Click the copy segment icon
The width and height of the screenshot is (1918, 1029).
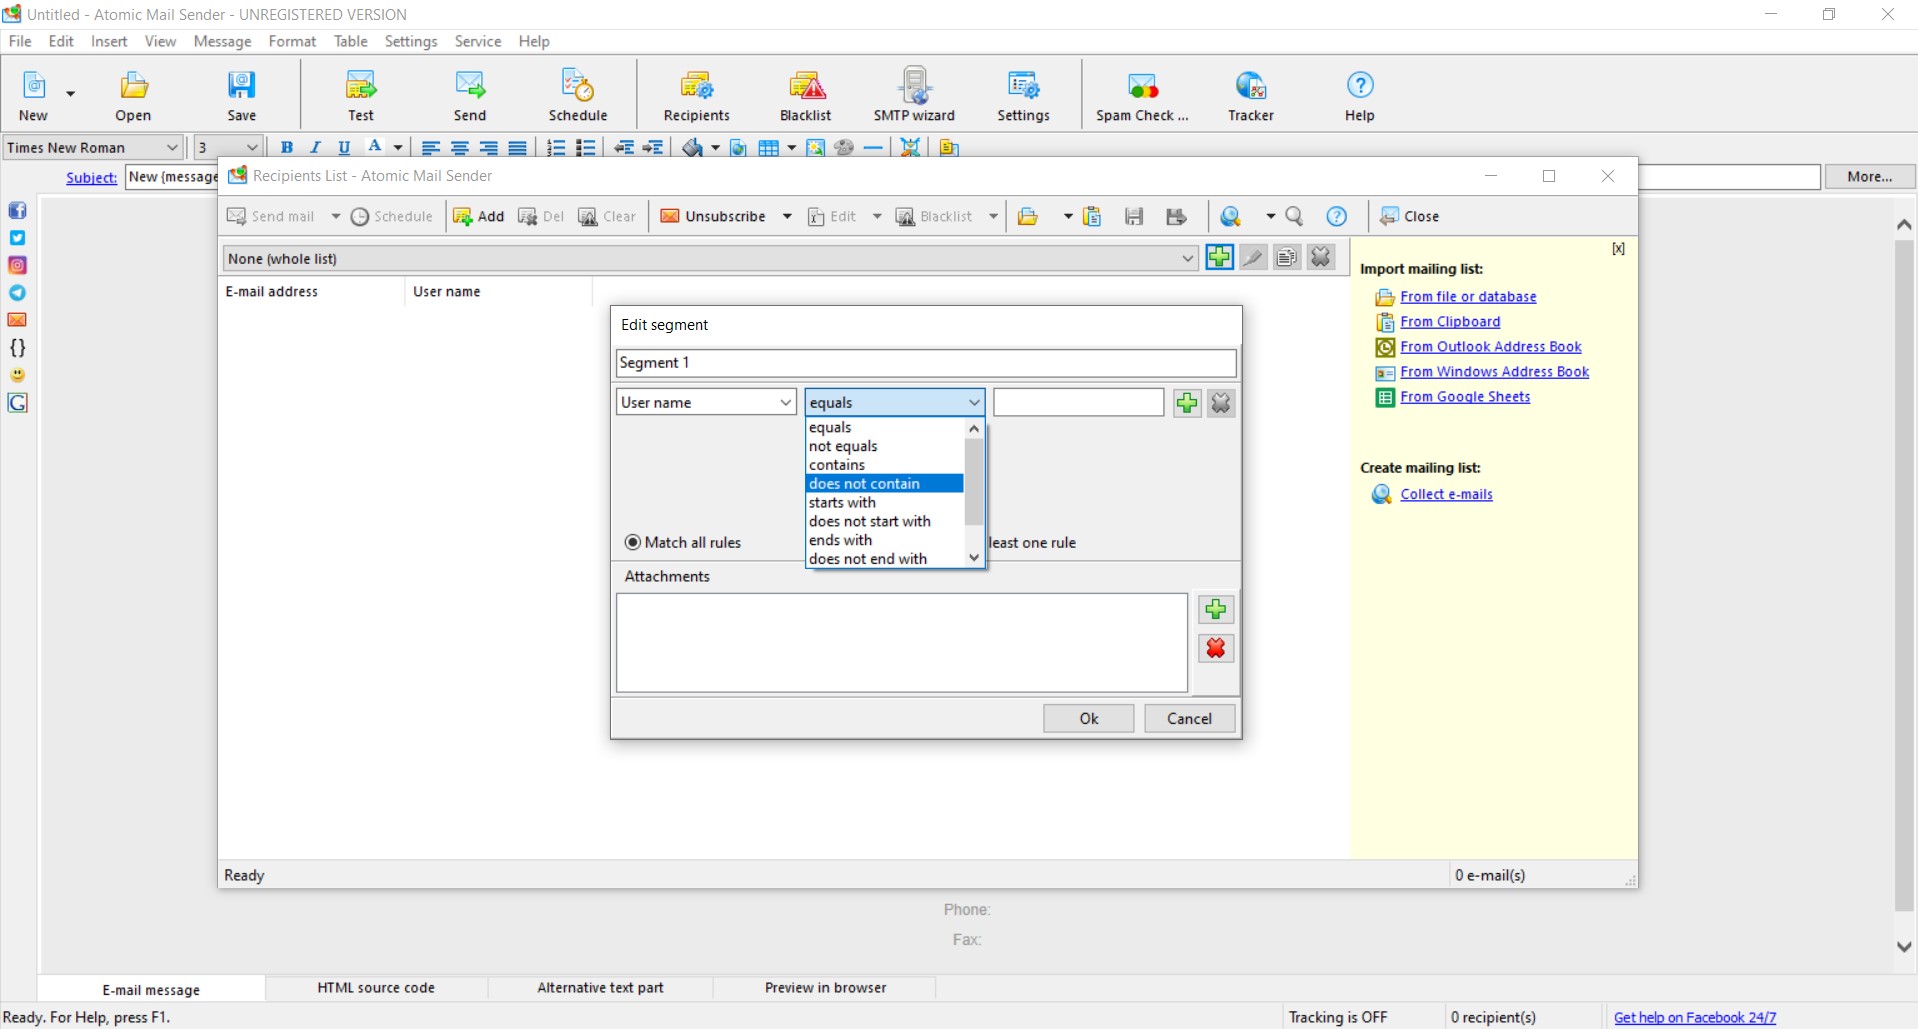pos(1287,257)
